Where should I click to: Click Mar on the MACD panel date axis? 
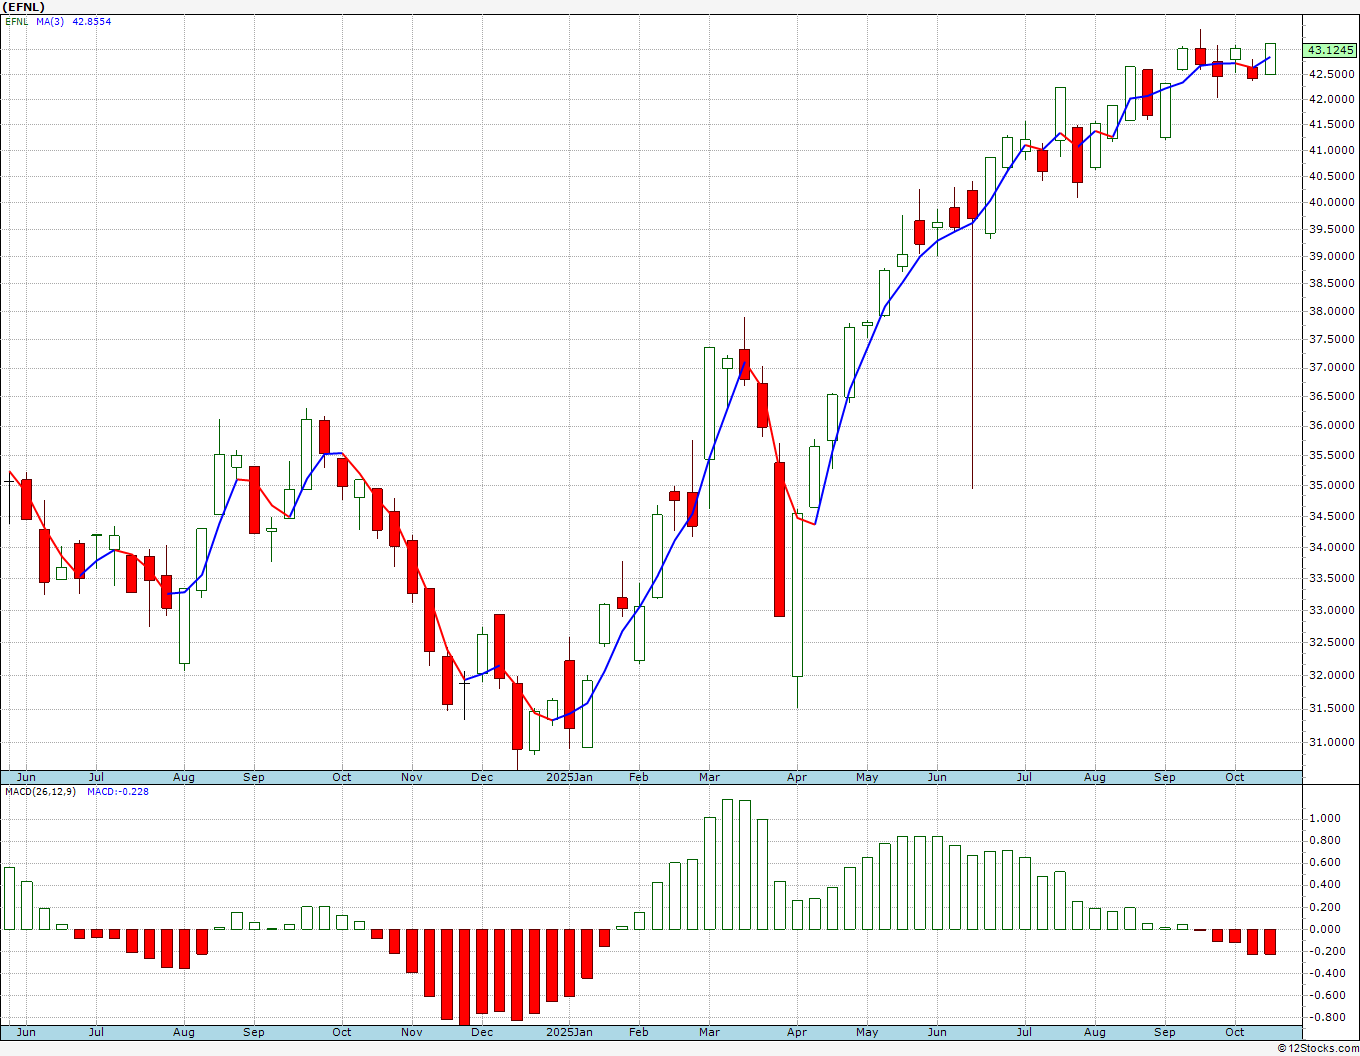[x=709, y=1032]
